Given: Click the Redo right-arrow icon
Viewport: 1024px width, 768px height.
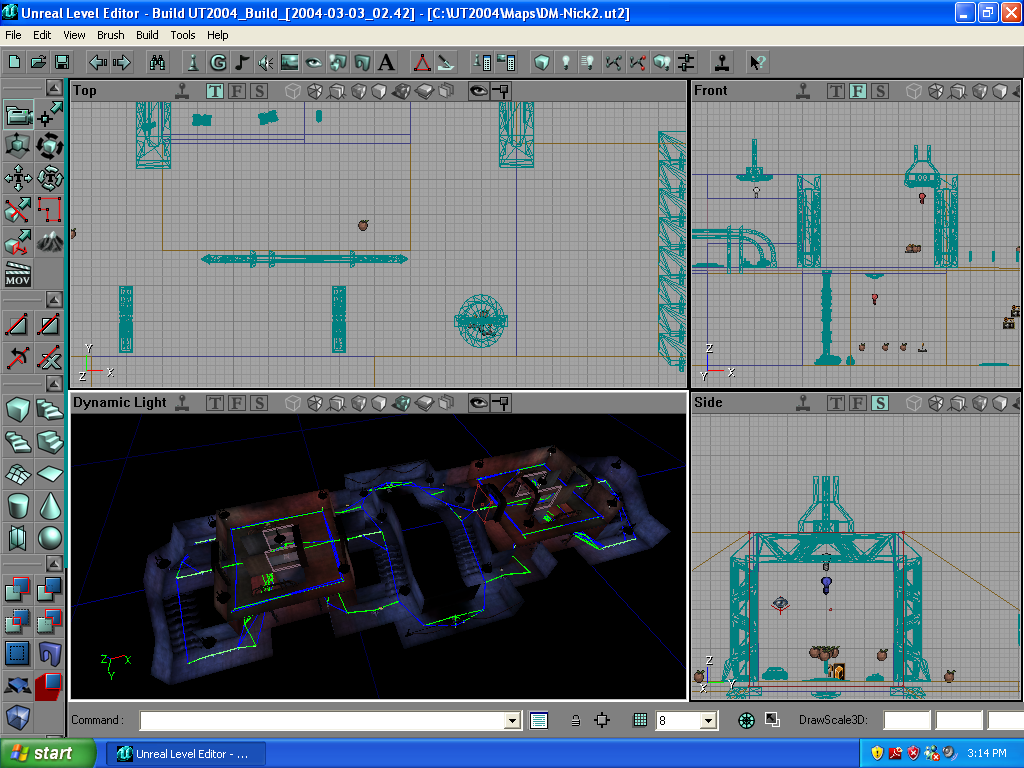Looking at the screenshot, I should 121,63.
